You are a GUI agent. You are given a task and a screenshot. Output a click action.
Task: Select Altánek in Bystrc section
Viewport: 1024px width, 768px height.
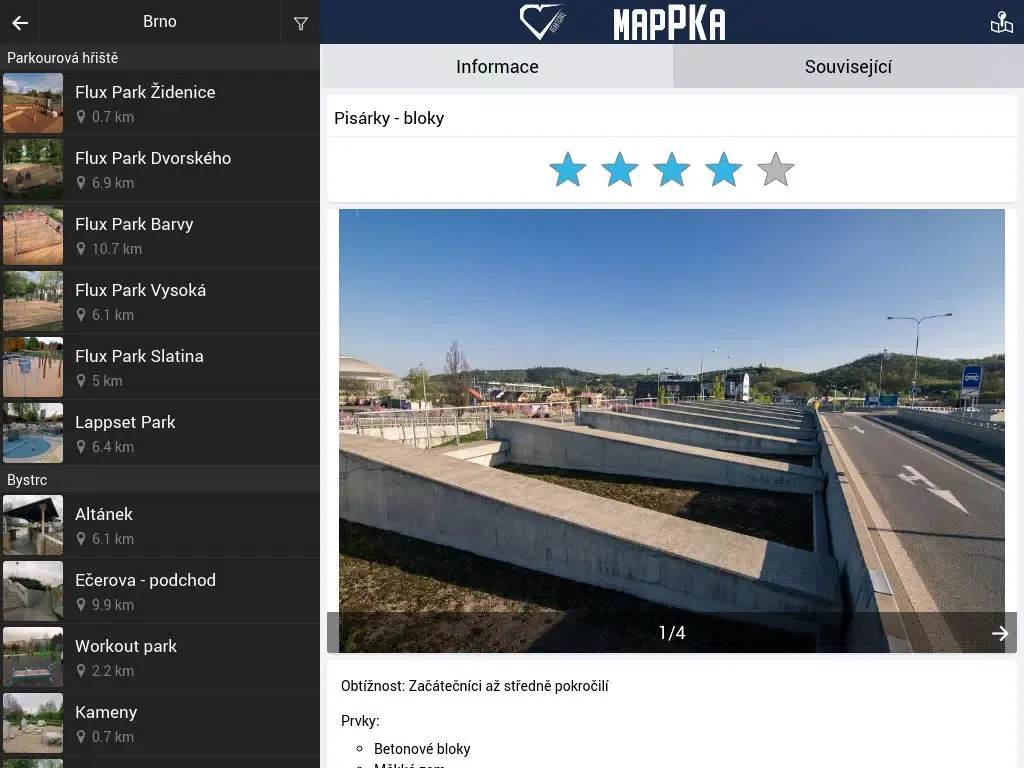[x=160, y=525]
